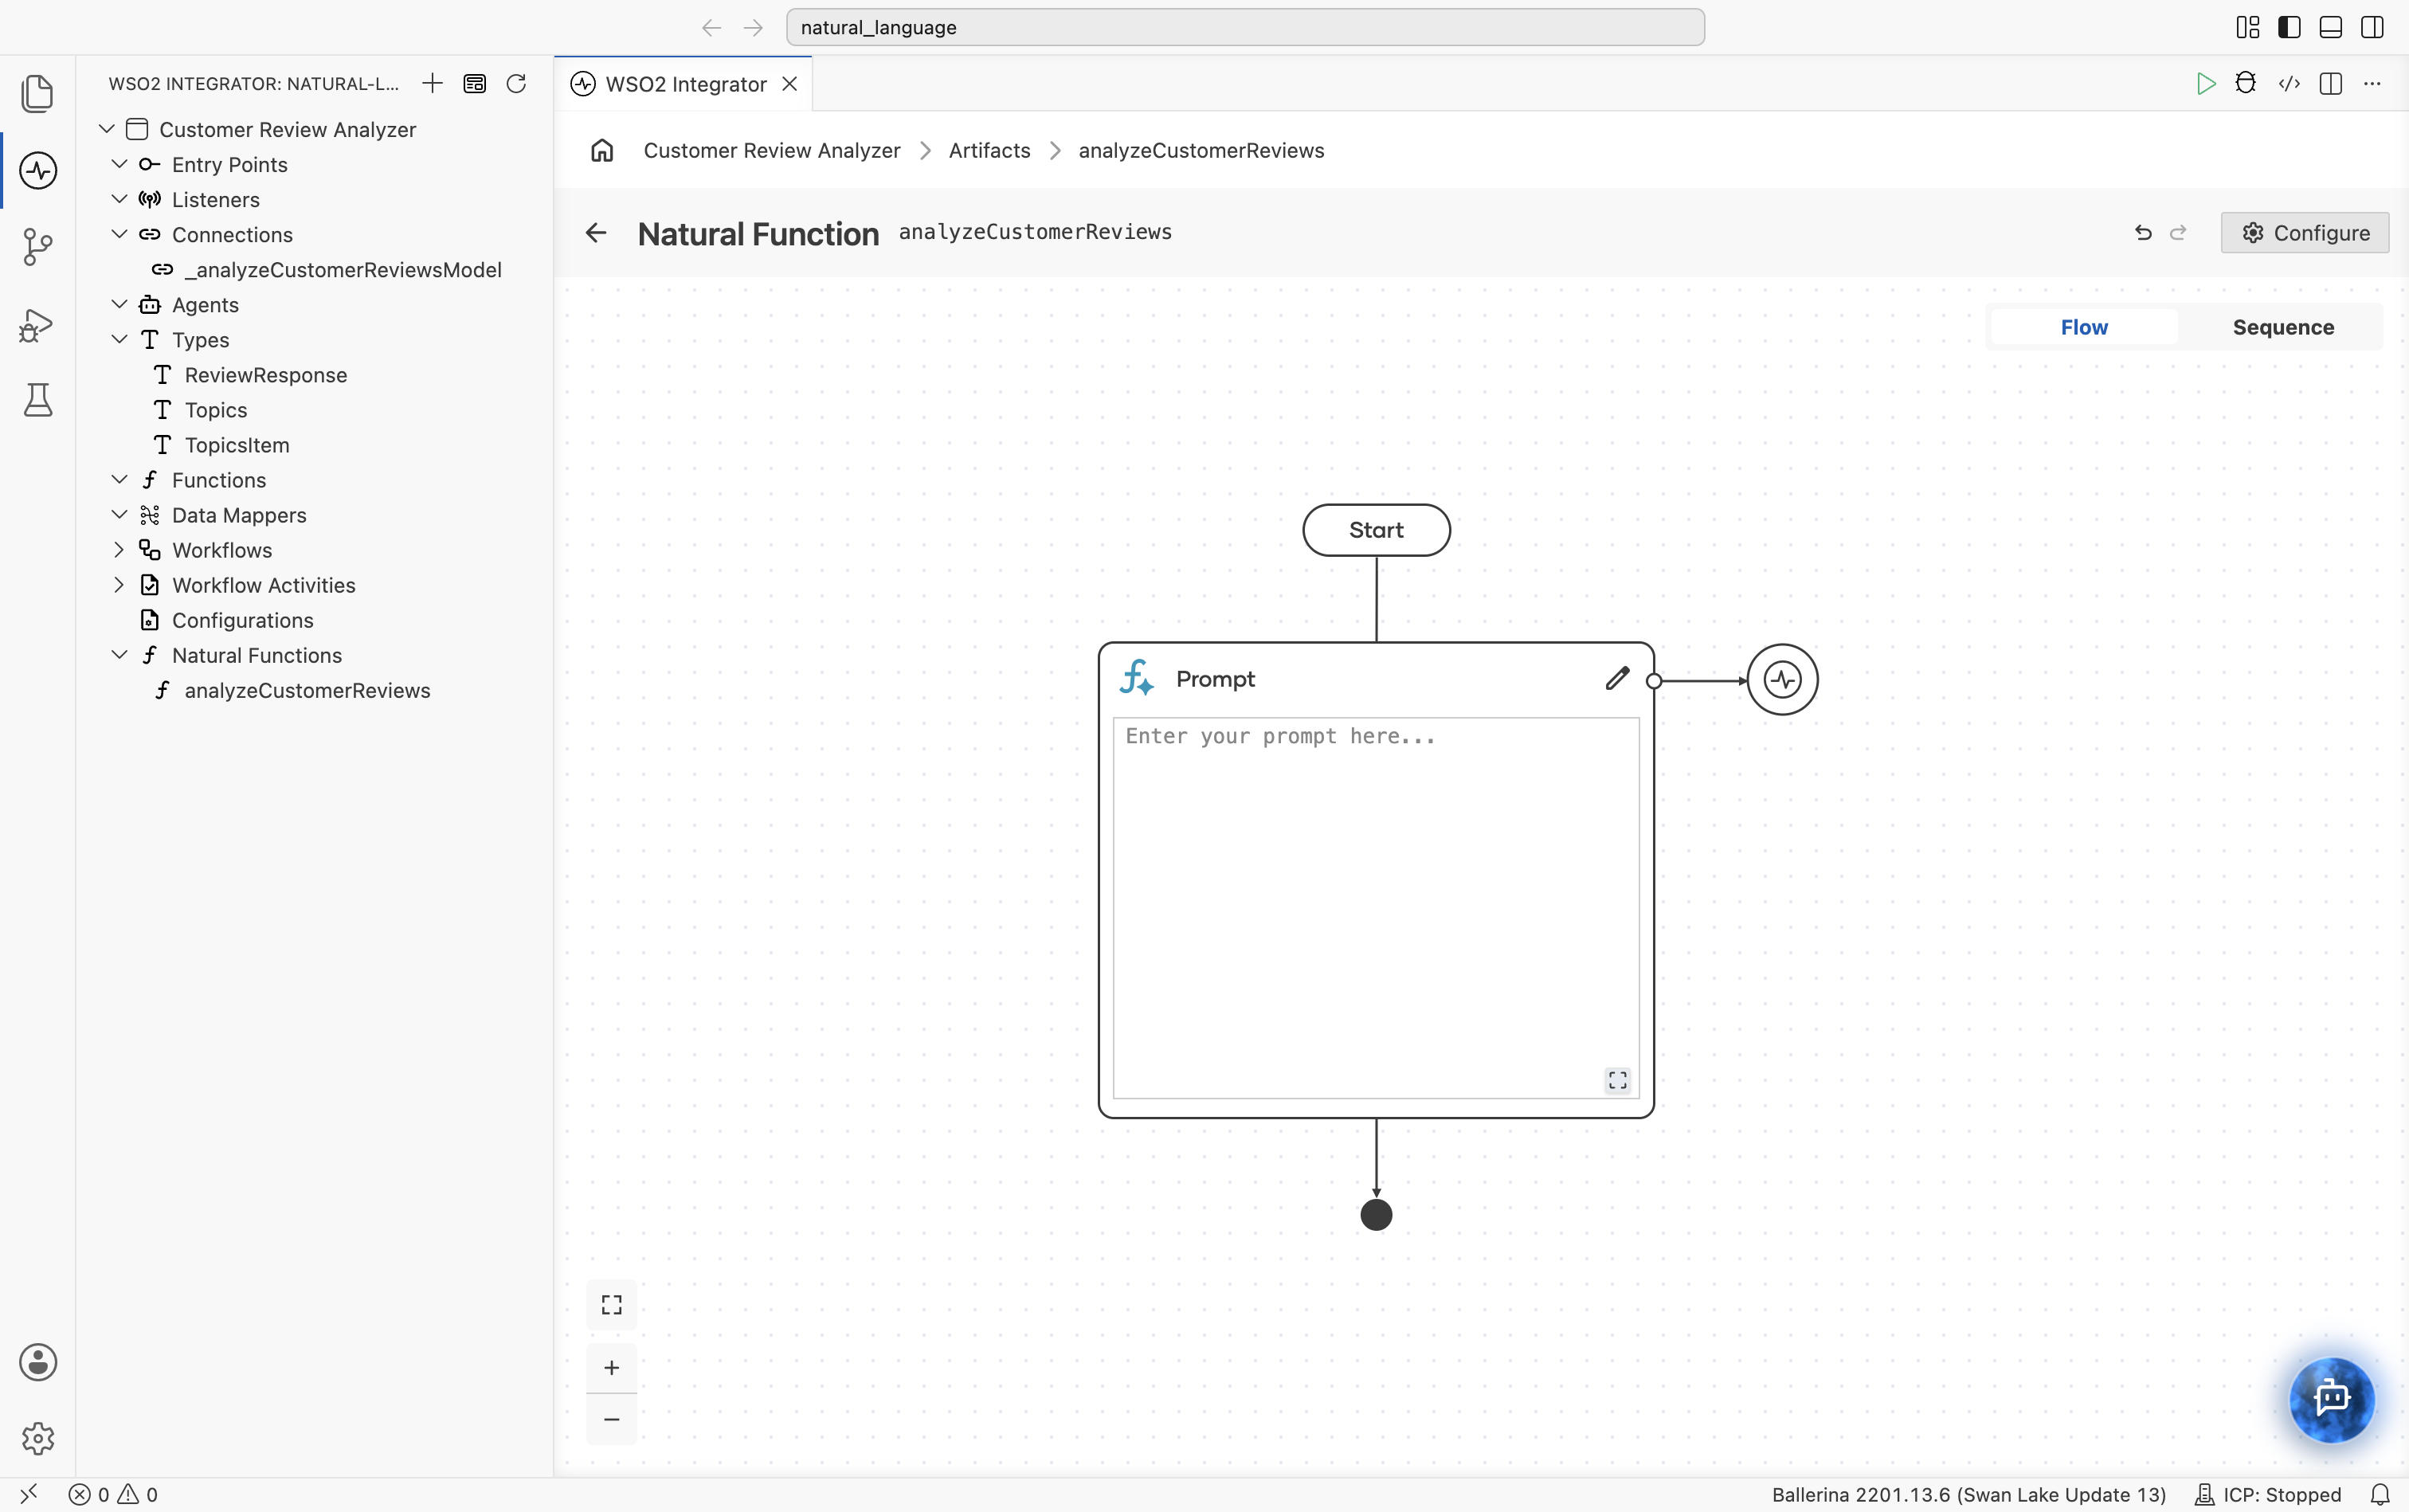Toggle secondary side bar visibility
2409x1512 pixels.
point(2372,27)
